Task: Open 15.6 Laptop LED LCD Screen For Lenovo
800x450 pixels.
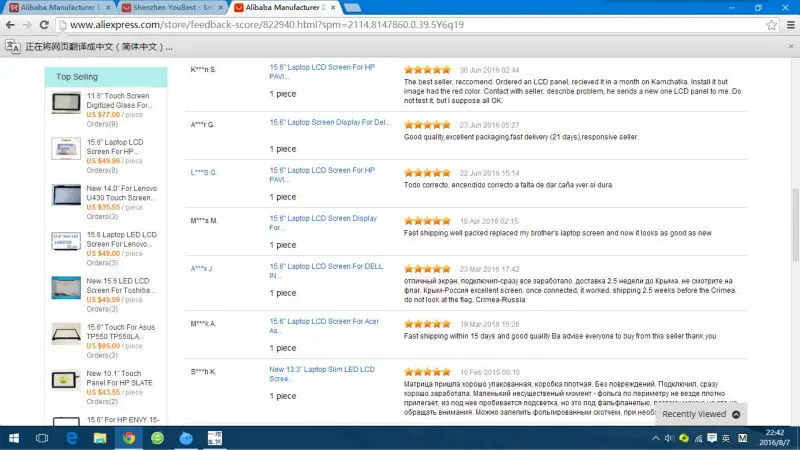Action: click(121, 239)
